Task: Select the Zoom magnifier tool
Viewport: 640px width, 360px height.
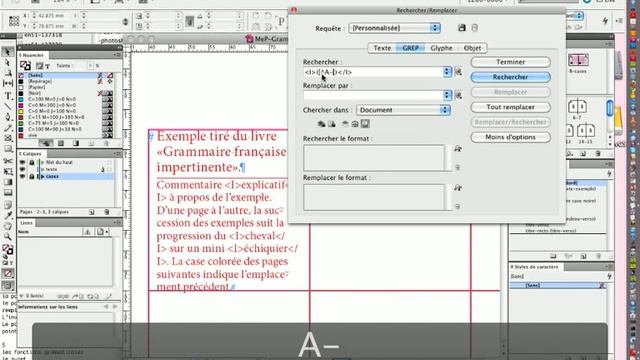Action: pyautogui.click(x=7, y=237)
